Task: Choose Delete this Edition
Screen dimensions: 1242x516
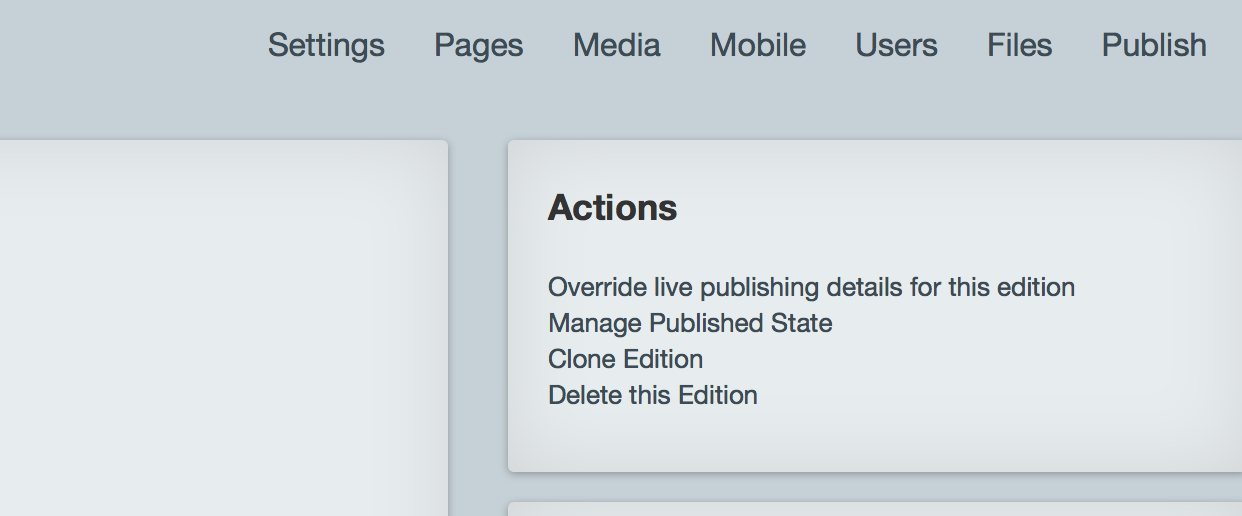Action: [x=652, y=395]
